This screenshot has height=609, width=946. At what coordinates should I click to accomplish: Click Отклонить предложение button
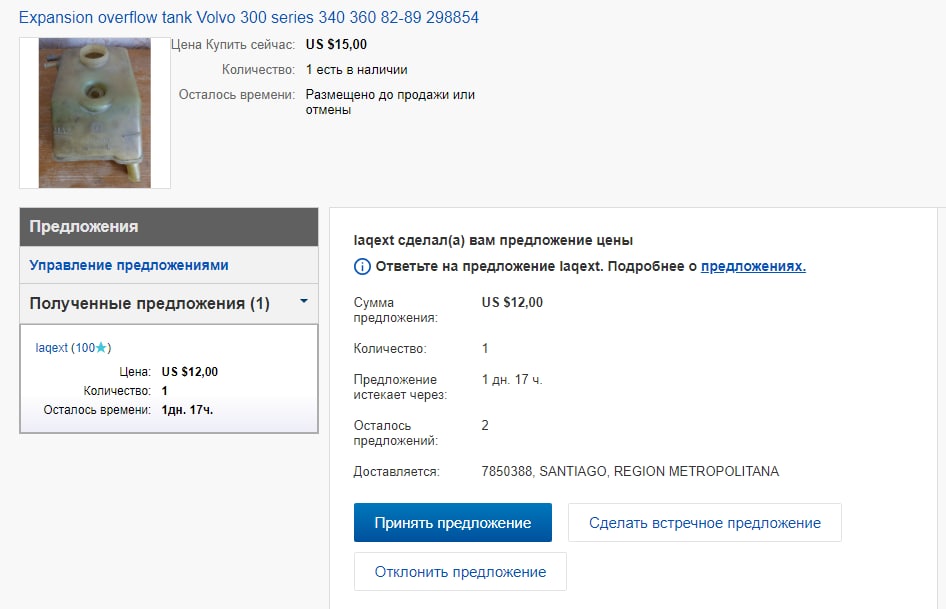(460, 572)
